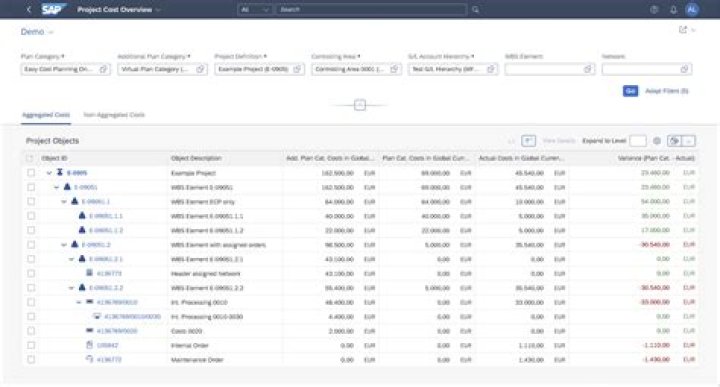Click the project icon in Example Project row

[60, 173]
